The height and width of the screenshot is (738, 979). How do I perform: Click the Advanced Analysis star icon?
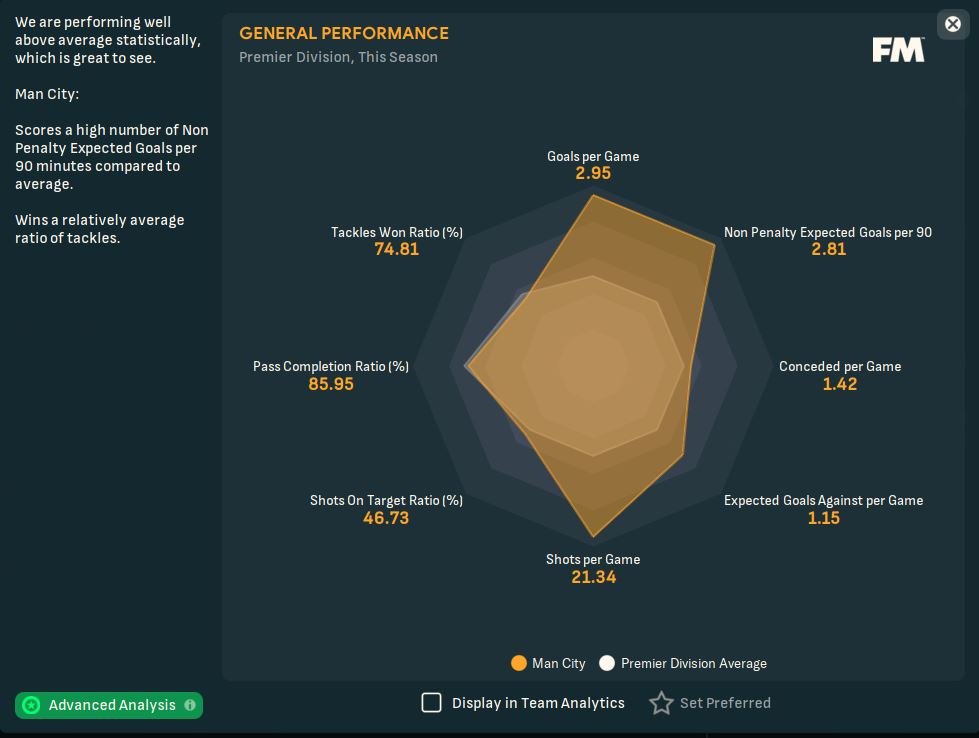(x=32, y=705)
